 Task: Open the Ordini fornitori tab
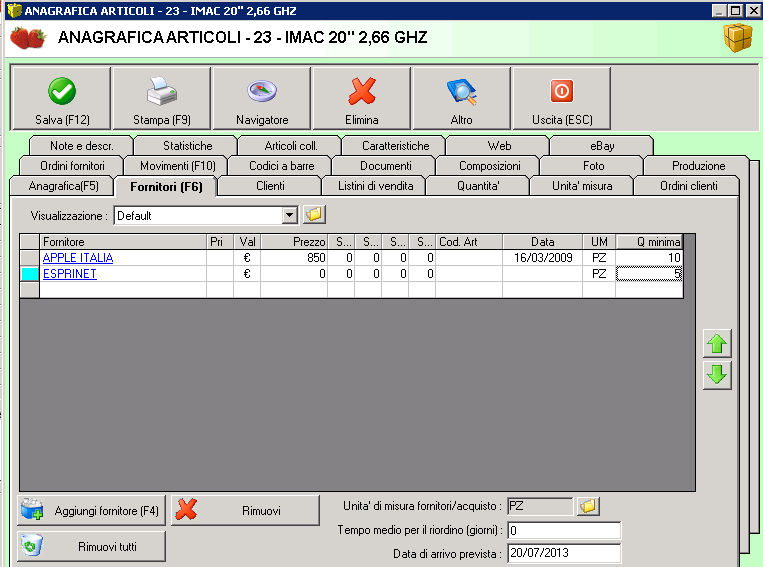(x=73, y=166)
